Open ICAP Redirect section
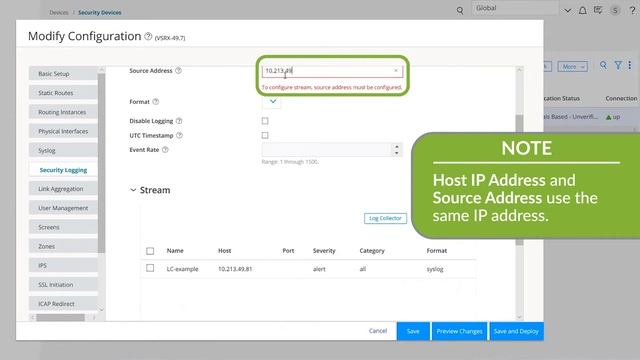640x360 pixels. (x=63, y=304)
